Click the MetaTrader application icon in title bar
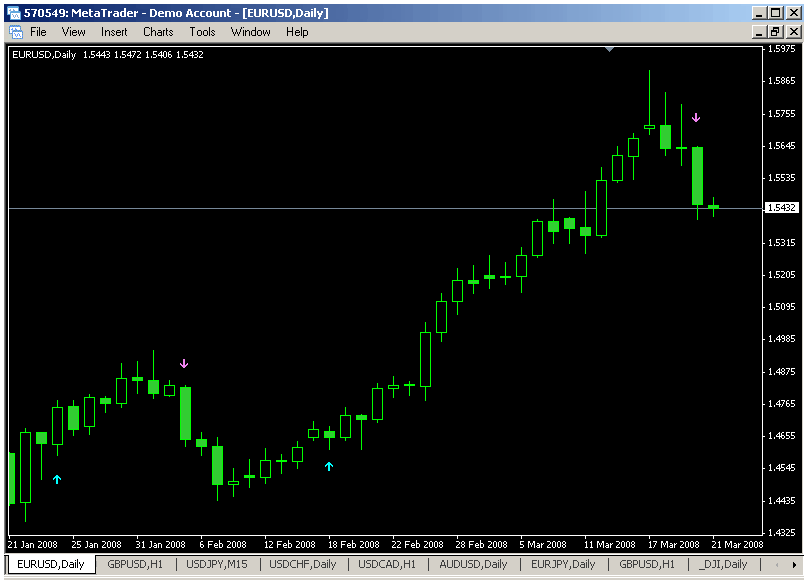The height and width of the screenshot is (580, 808). pyautogui.click(x=14, y=13)
